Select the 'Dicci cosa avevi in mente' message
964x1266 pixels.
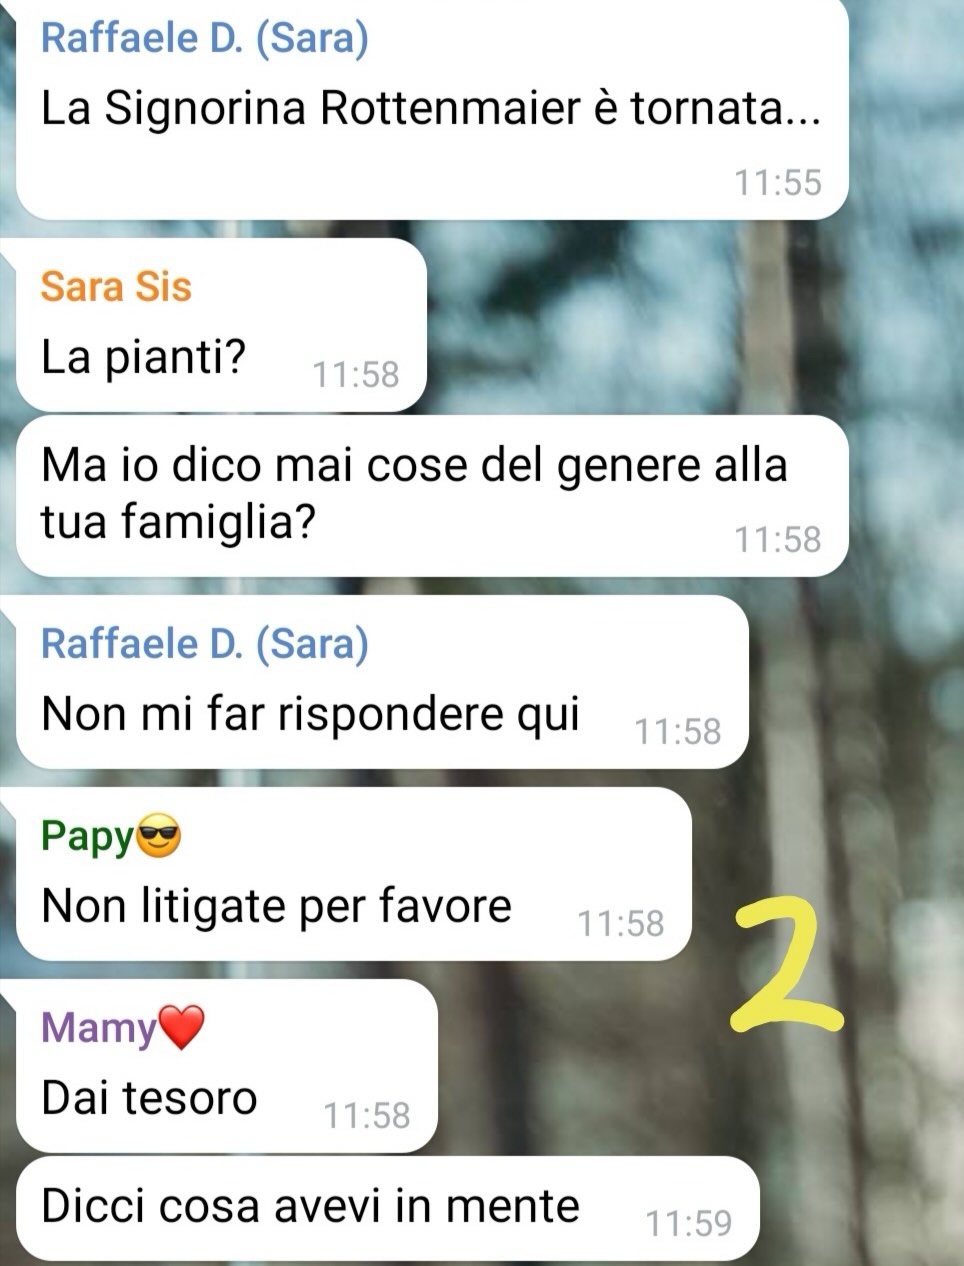point(388,1208)
